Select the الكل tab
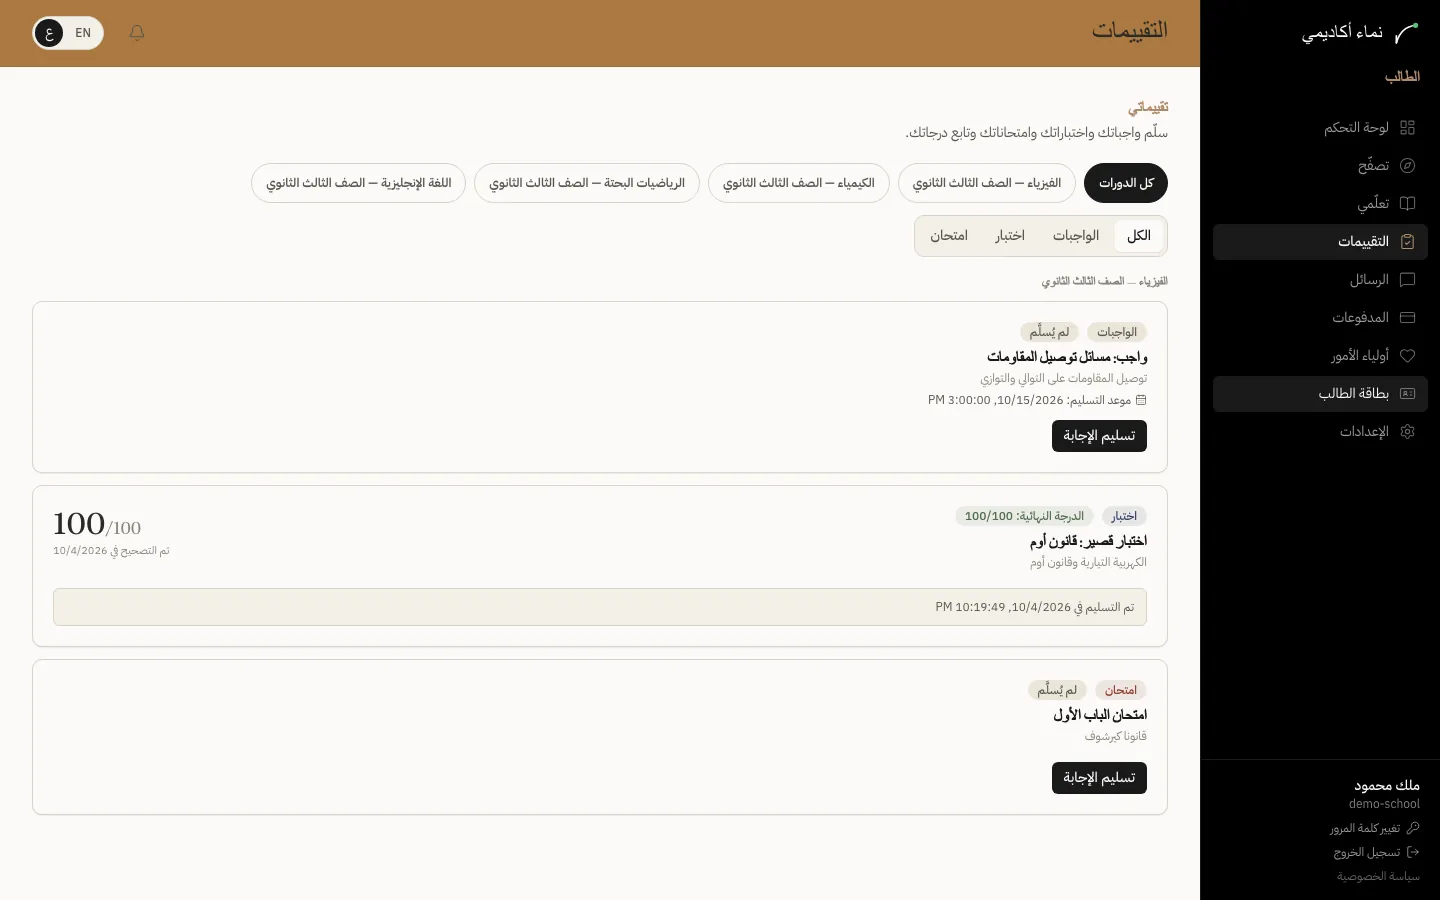The width and height of the screenshot is (1440, 900). [x=1139, y=236]
